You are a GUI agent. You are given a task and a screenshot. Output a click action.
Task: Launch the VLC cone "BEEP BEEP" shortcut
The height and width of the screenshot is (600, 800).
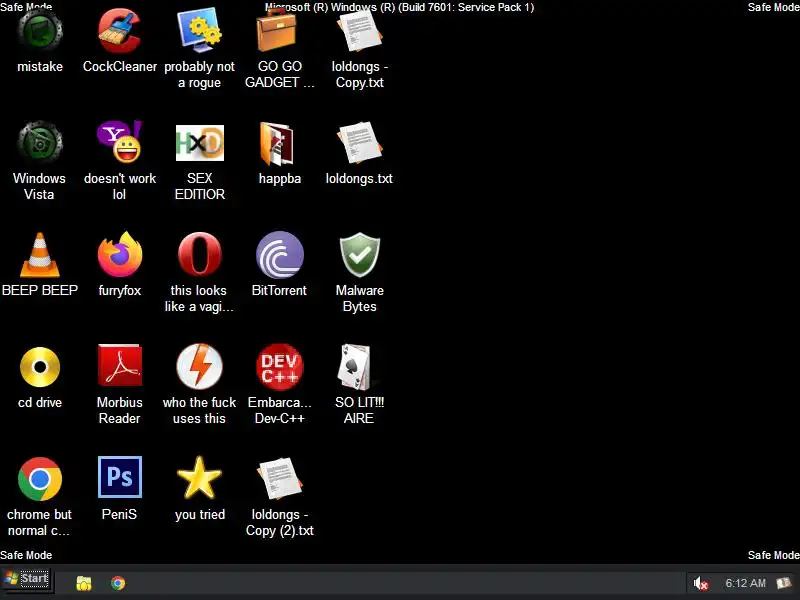40,255
